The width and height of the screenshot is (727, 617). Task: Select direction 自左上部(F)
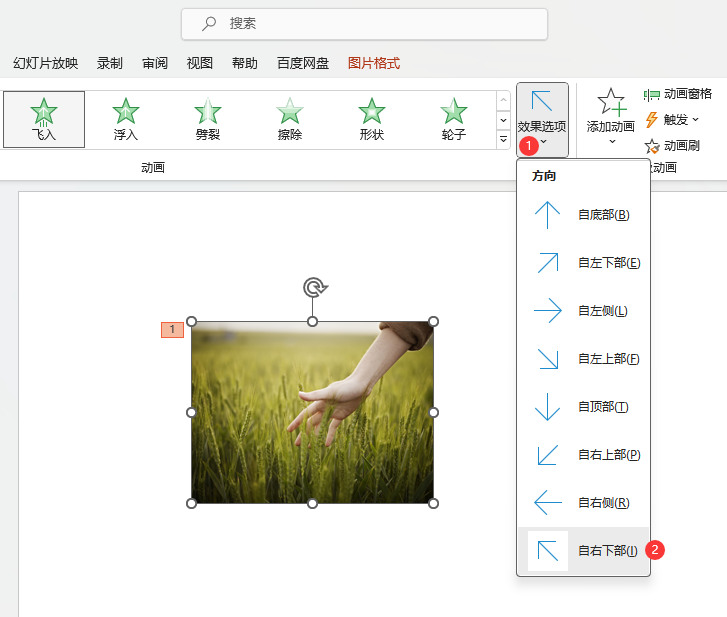[x=583, y=359]
